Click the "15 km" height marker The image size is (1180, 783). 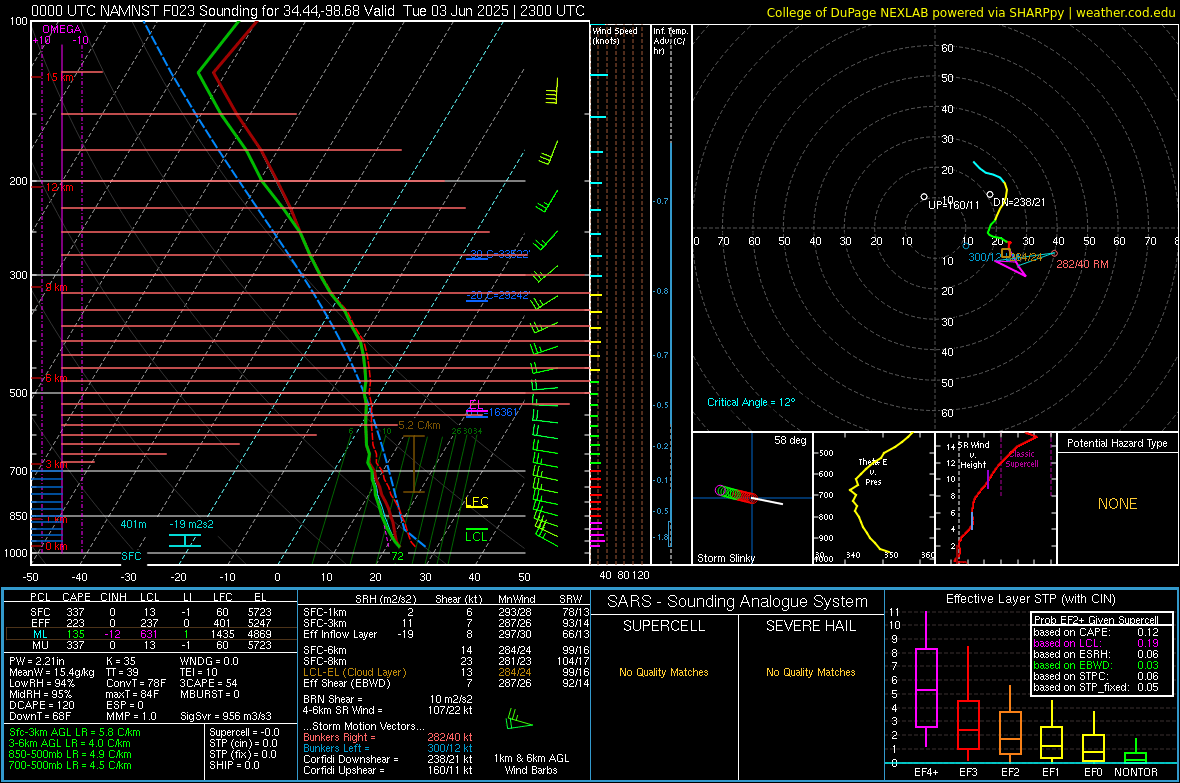(x=60, y=78)
